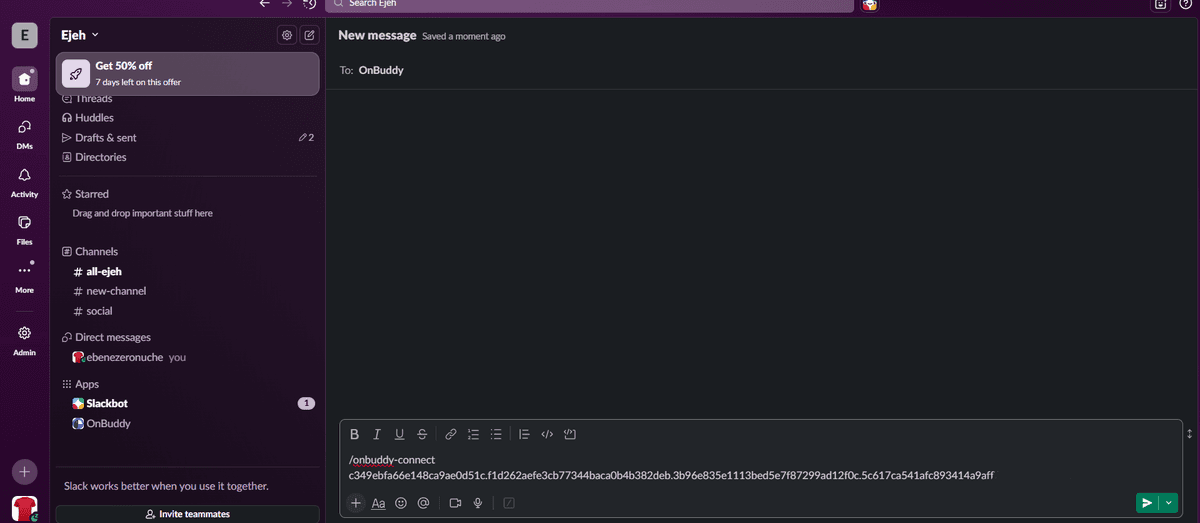Click the Slackbot unread badge showing 1
This screenshot has height=523, width=1200.
tap(307, 404)
